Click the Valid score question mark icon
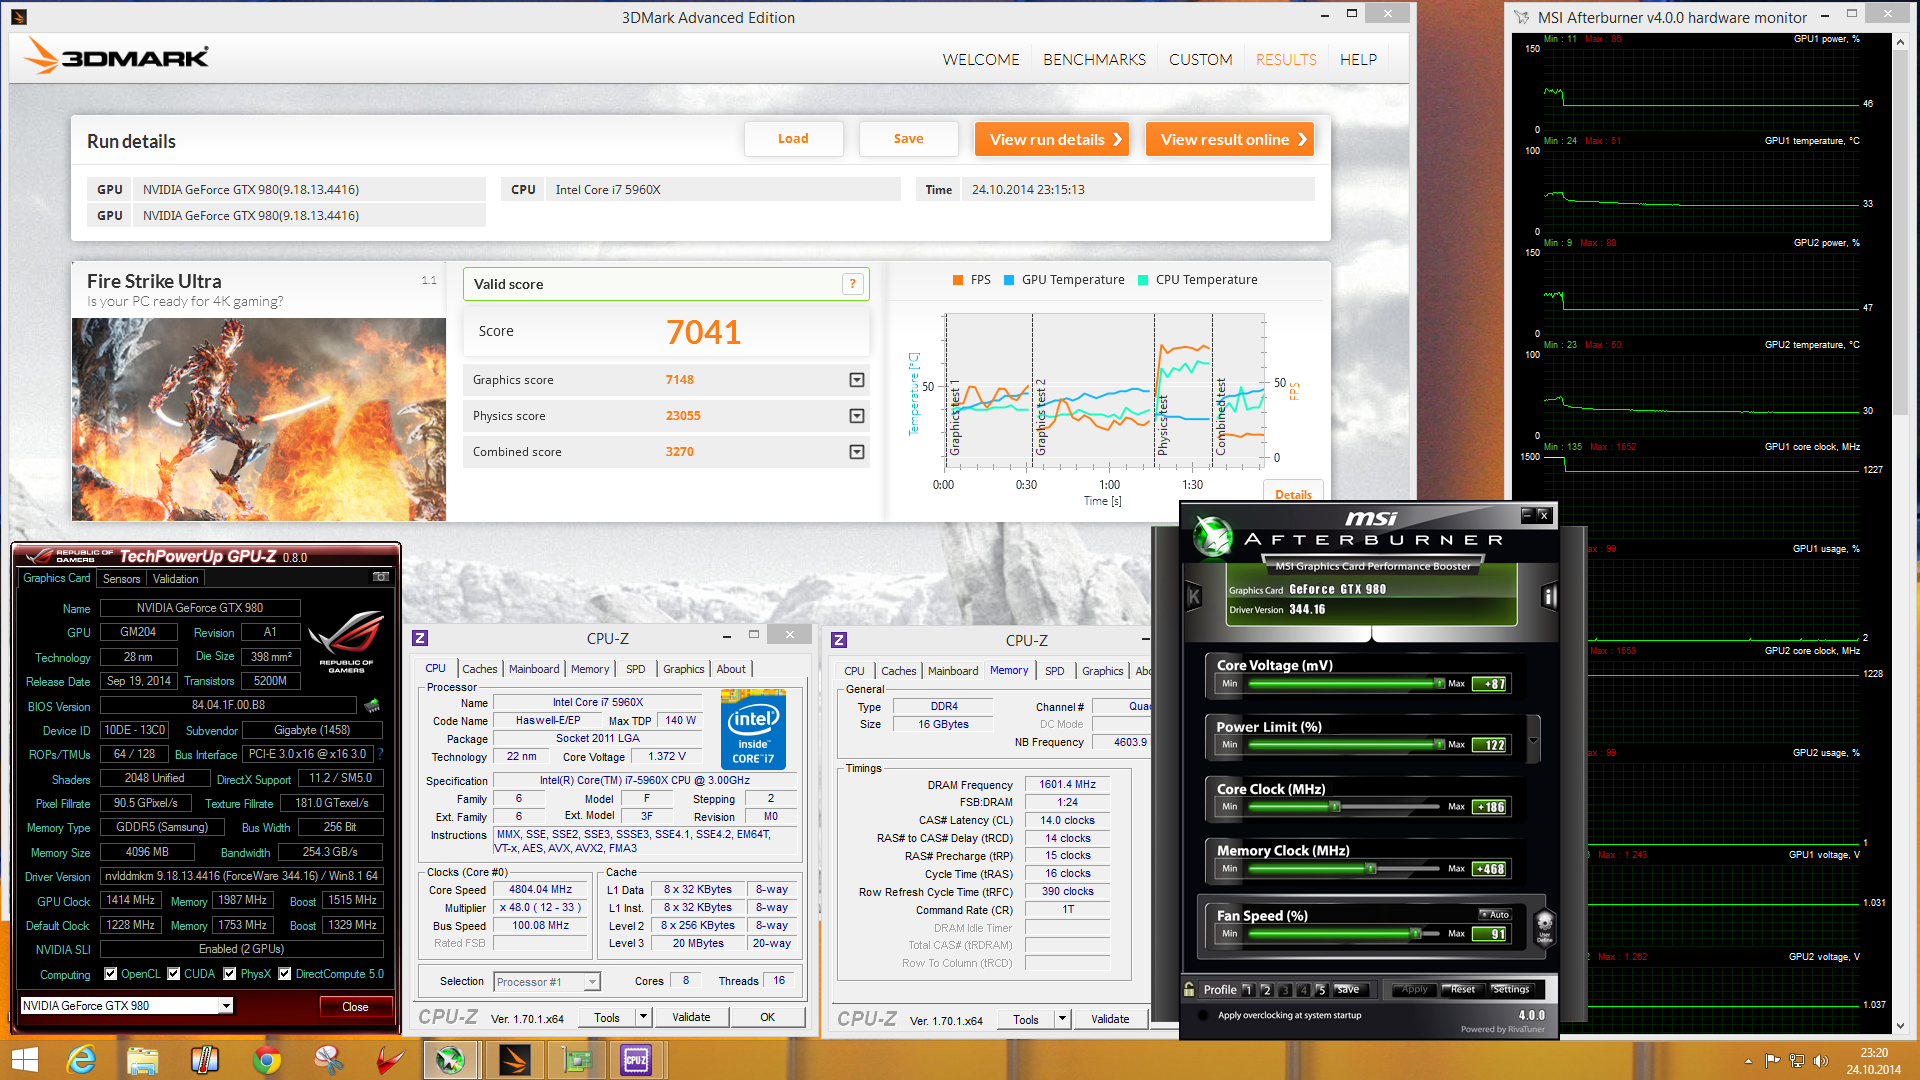 tap(852, 284)
